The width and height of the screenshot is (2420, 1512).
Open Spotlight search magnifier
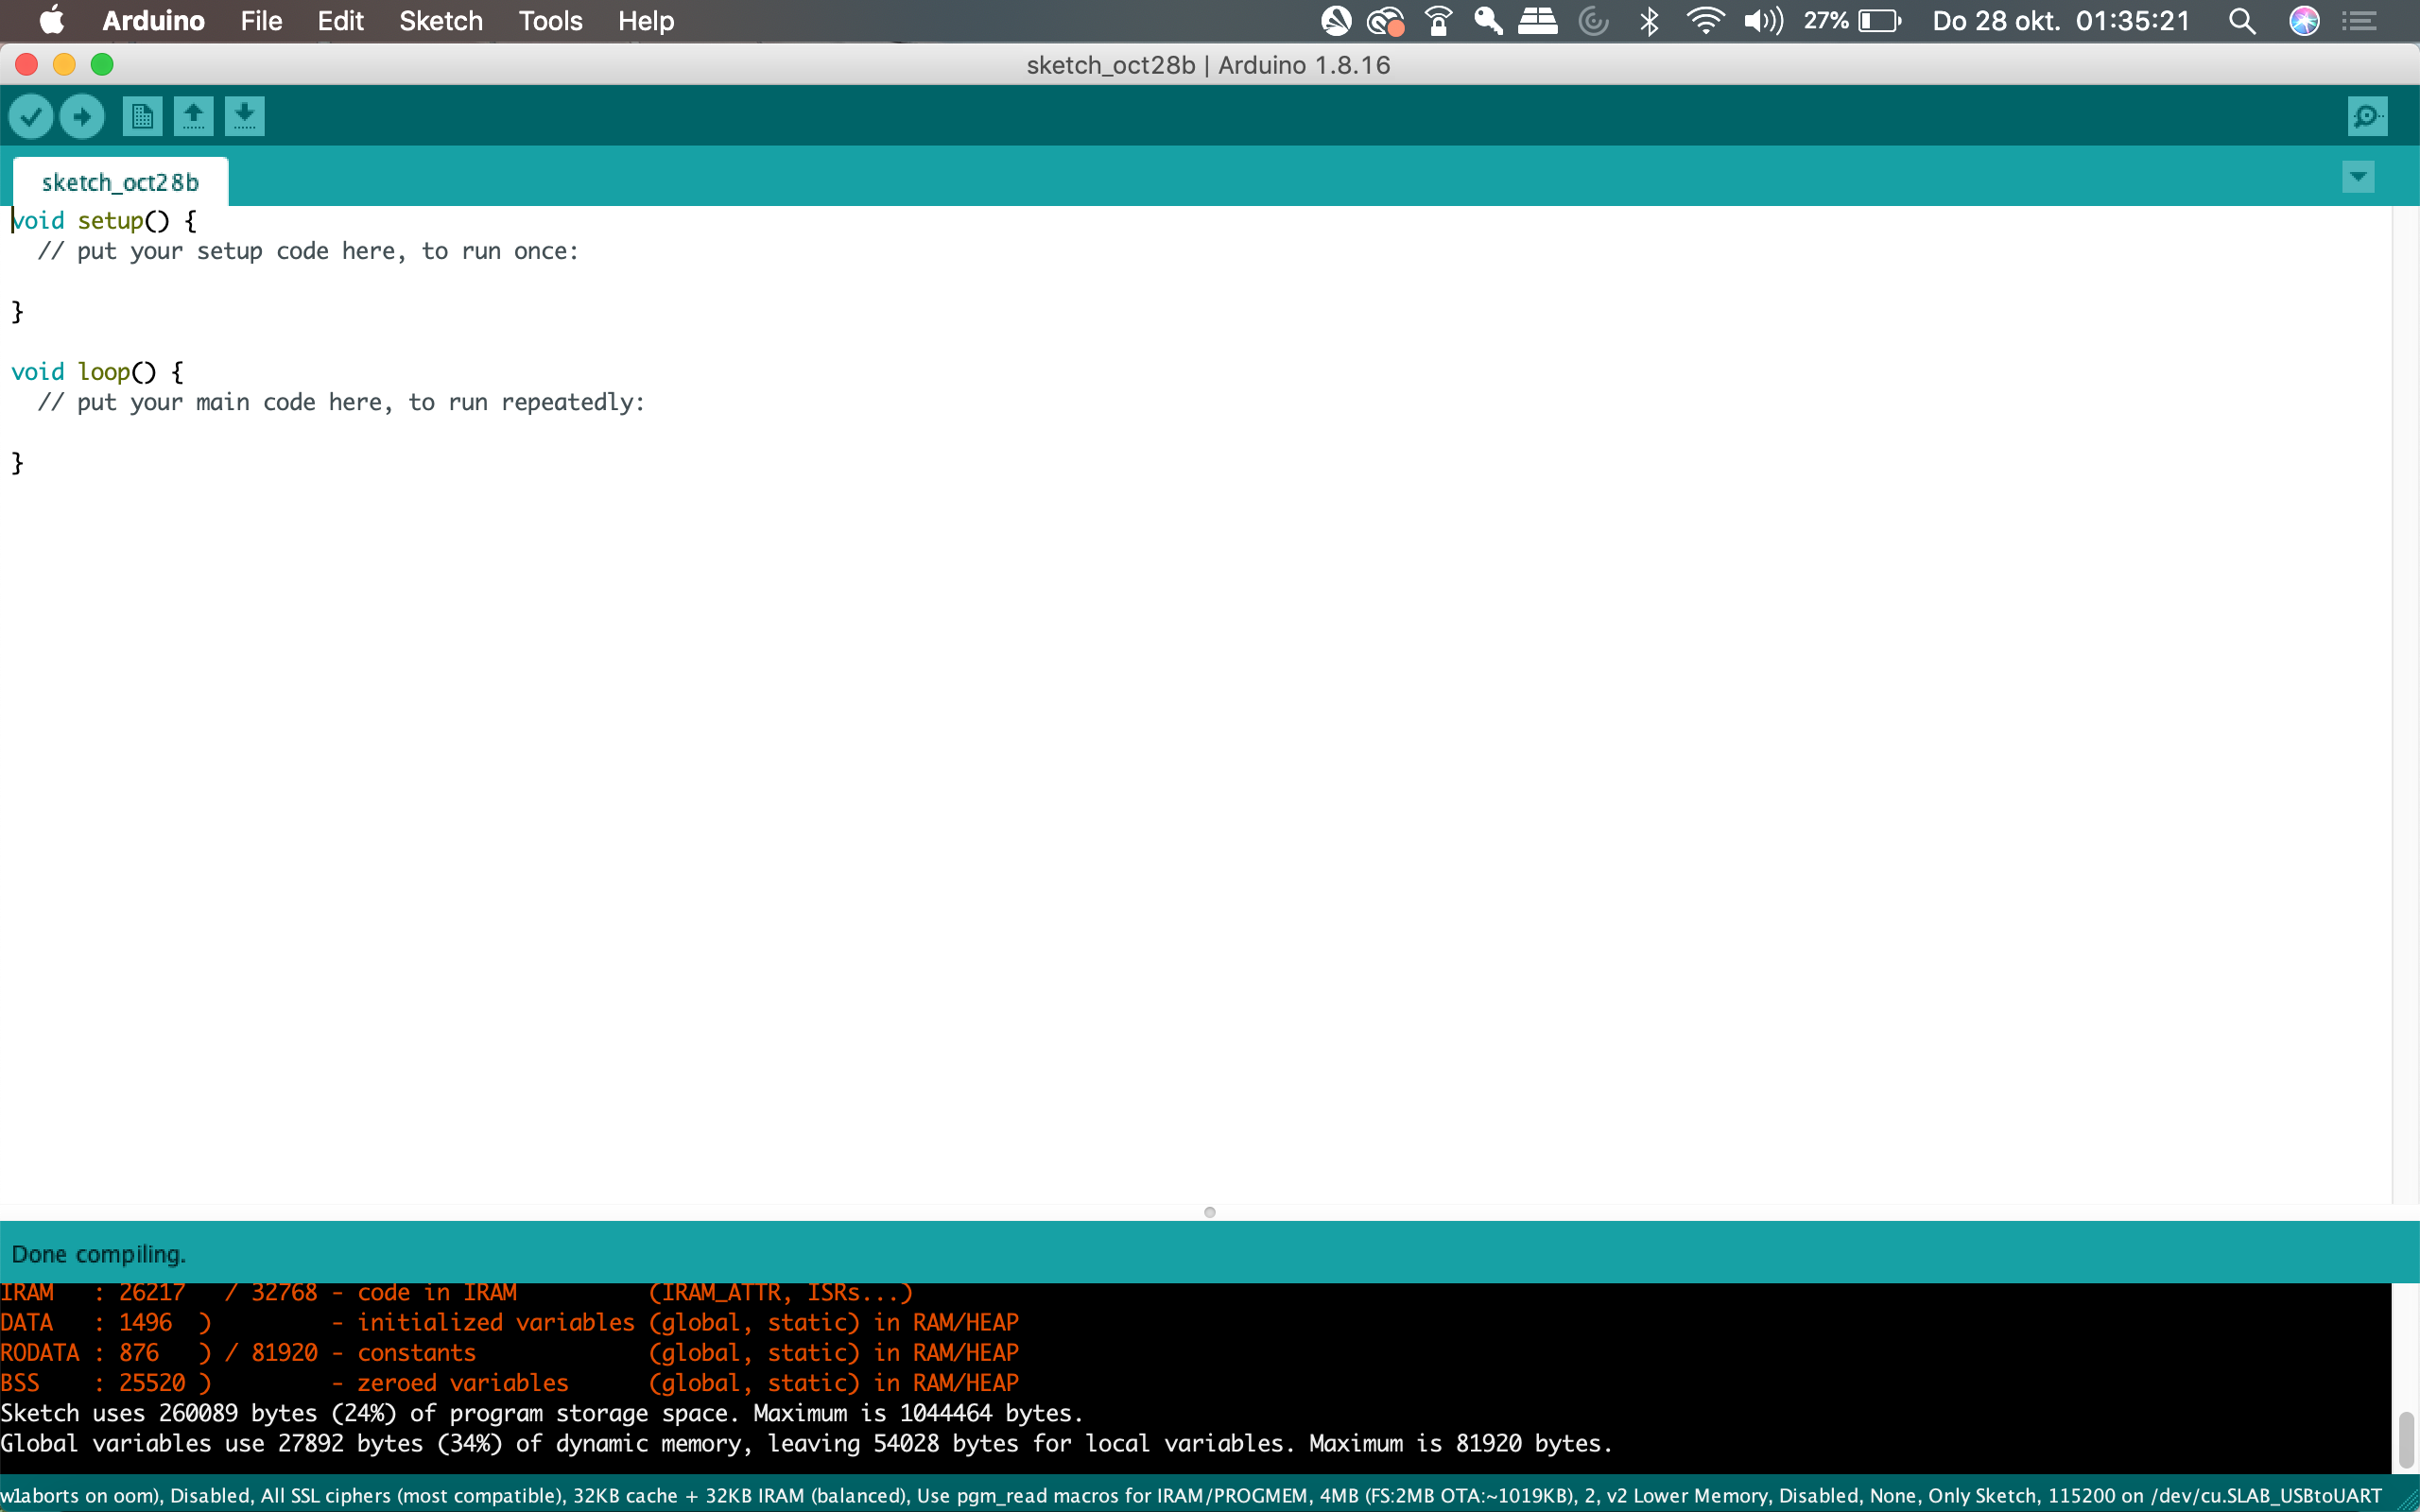click(x=2242, y=21)
